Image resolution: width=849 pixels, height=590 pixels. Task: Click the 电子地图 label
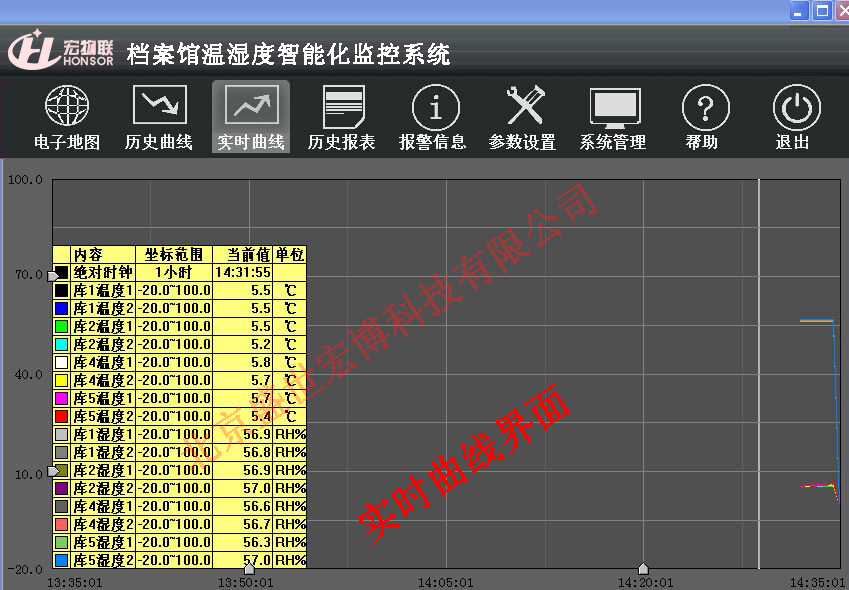[x=67, y=142]
